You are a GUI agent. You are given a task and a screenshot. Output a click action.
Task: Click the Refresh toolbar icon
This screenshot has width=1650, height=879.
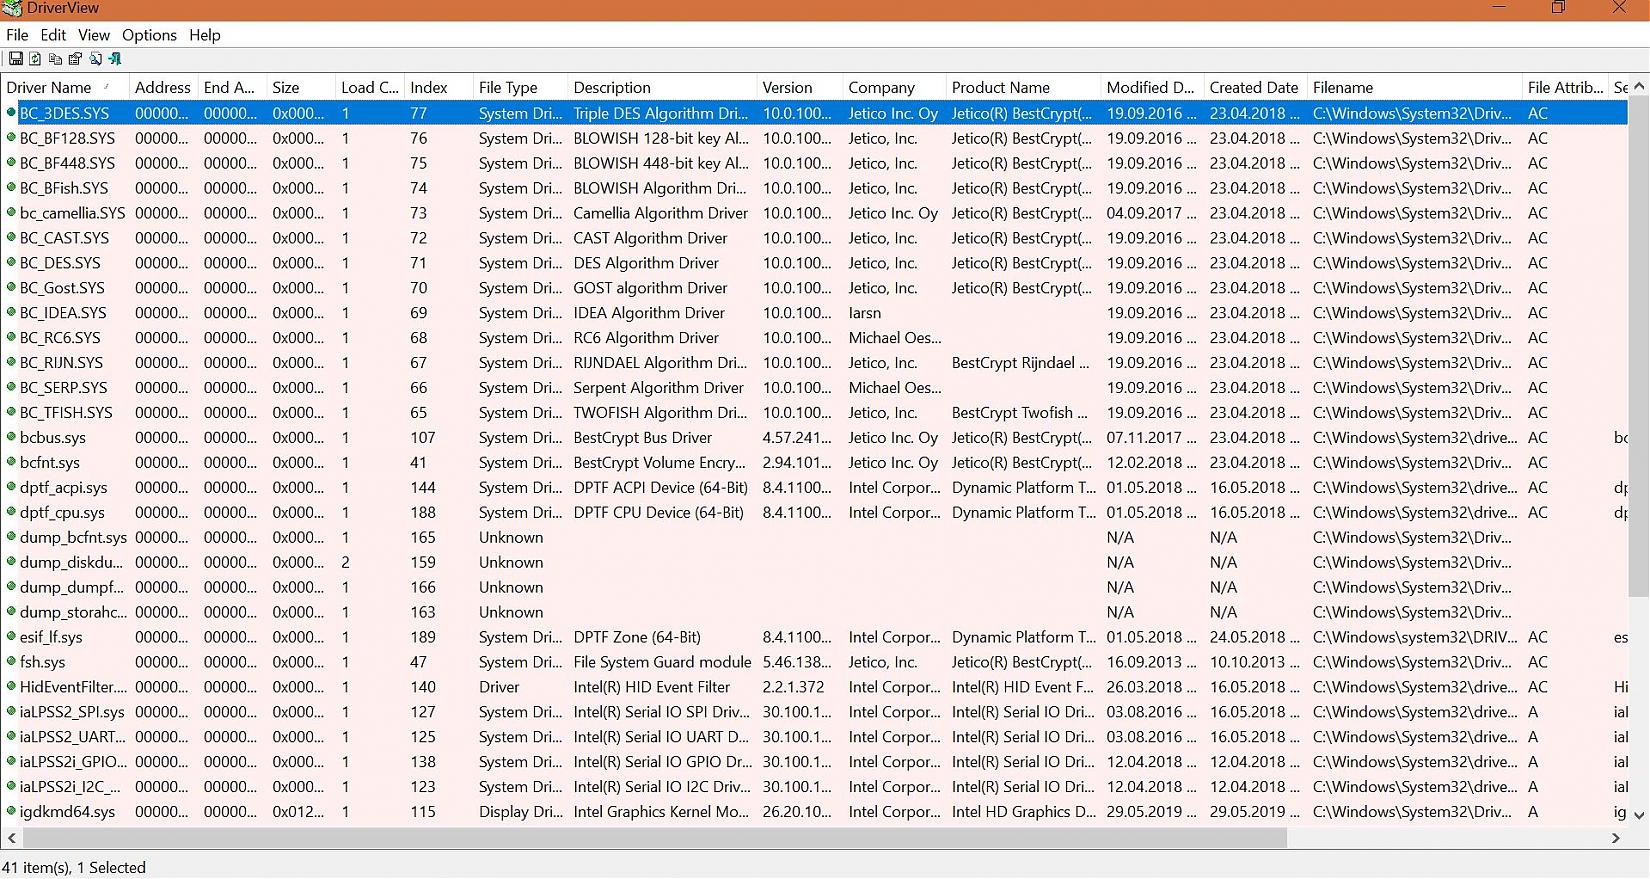35,59
